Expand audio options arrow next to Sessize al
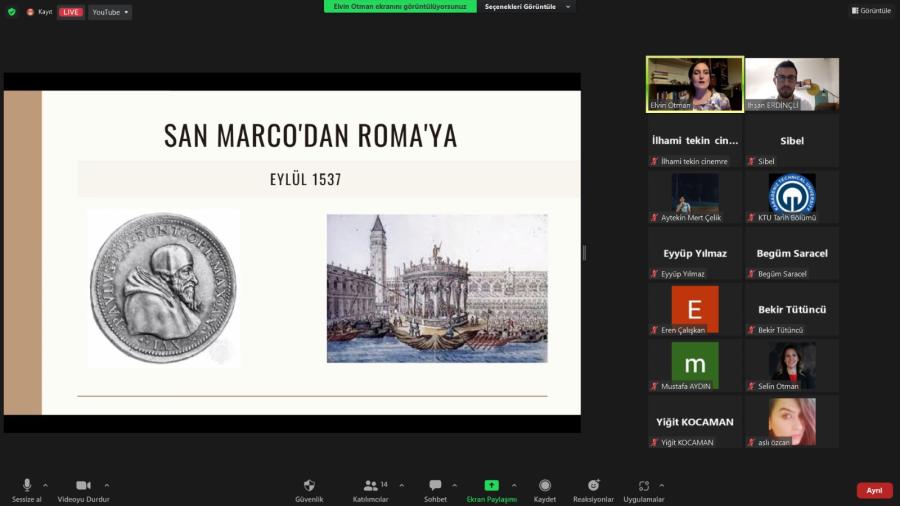This screenshot has width=900, height=506. tap(45, 485)
